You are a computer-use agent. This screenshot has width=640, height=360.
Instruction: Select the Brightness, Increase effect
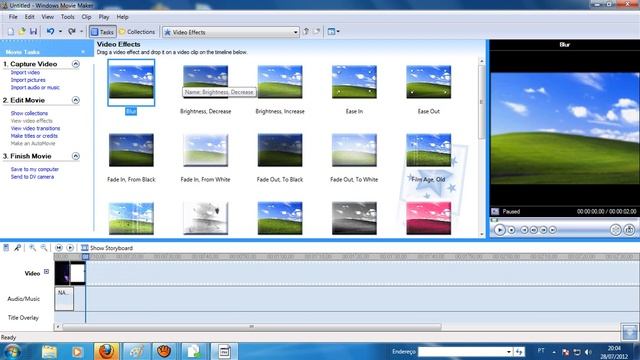pos(280,82)
